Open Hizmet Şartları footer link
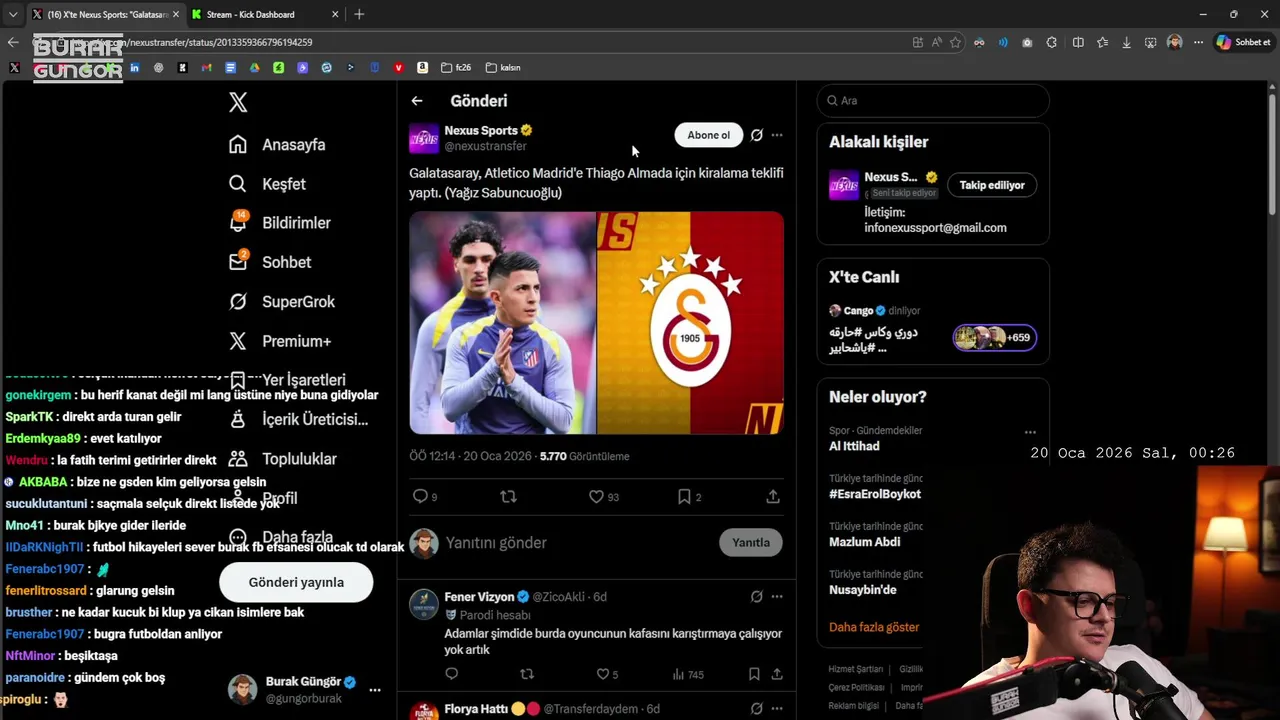Image resolution: width=1280 pixels, height=720 pixels. tap(856, 669)
